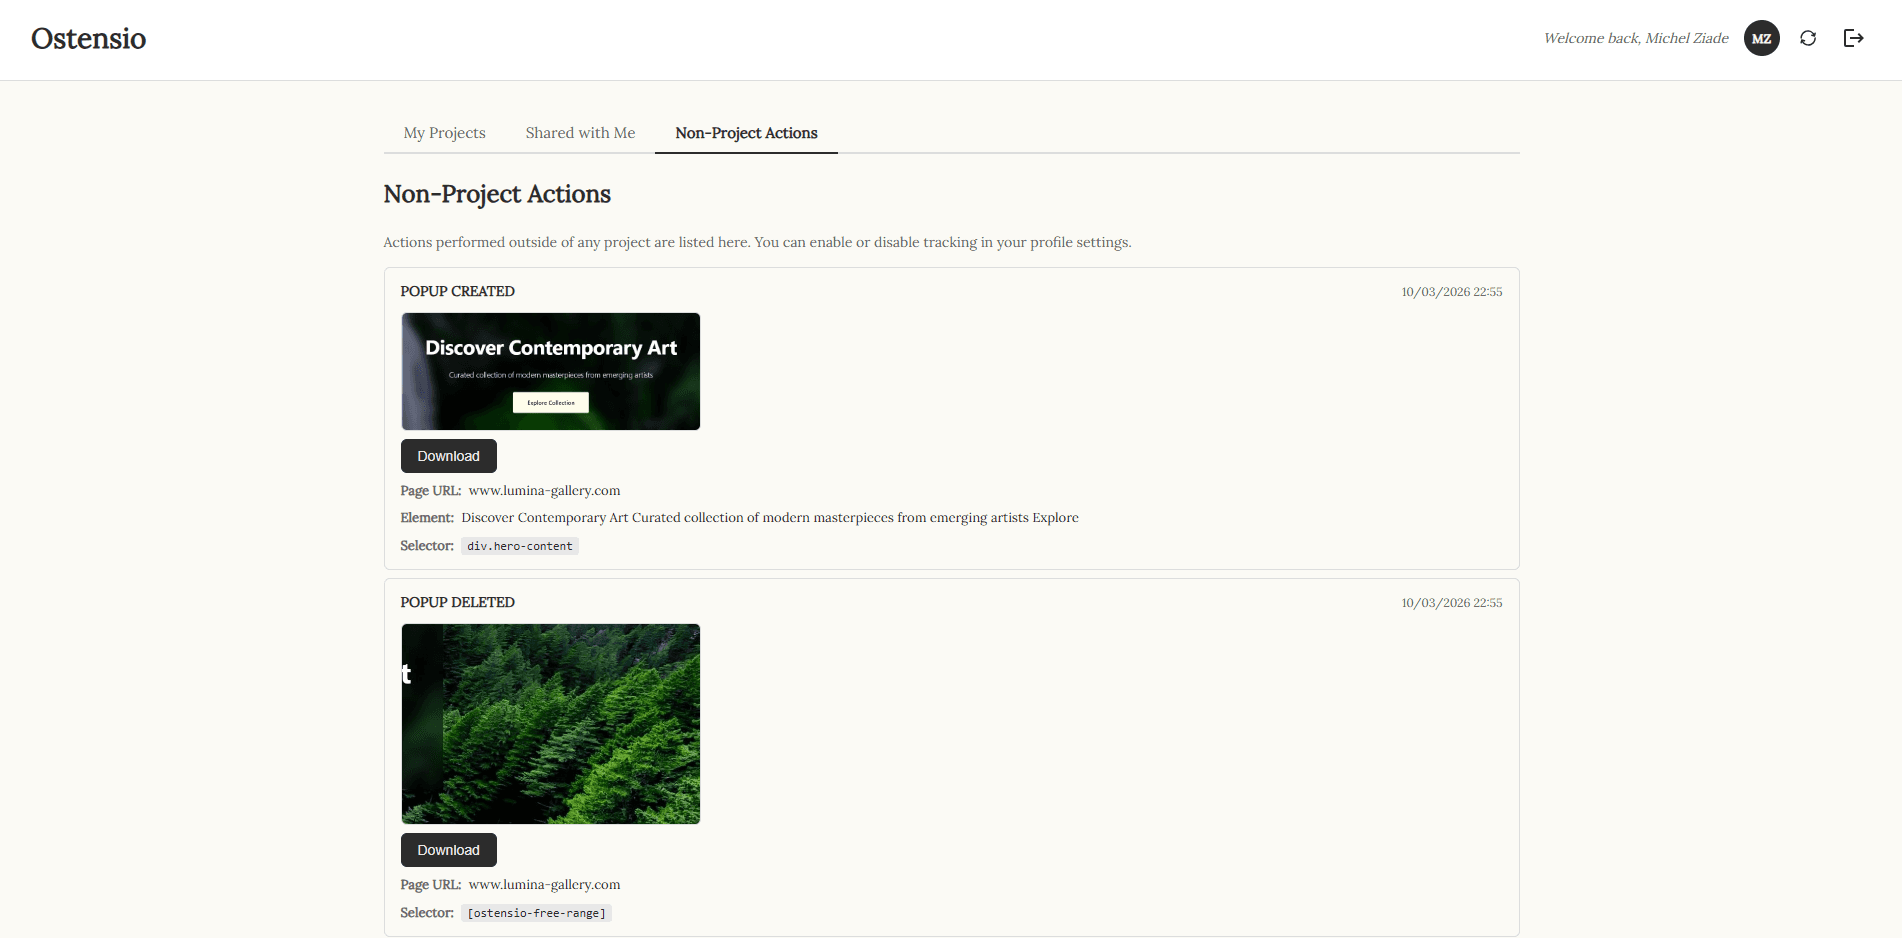Select the Popup Created card title
This screenshot has width=1902, height=938.
click(457, 291)
